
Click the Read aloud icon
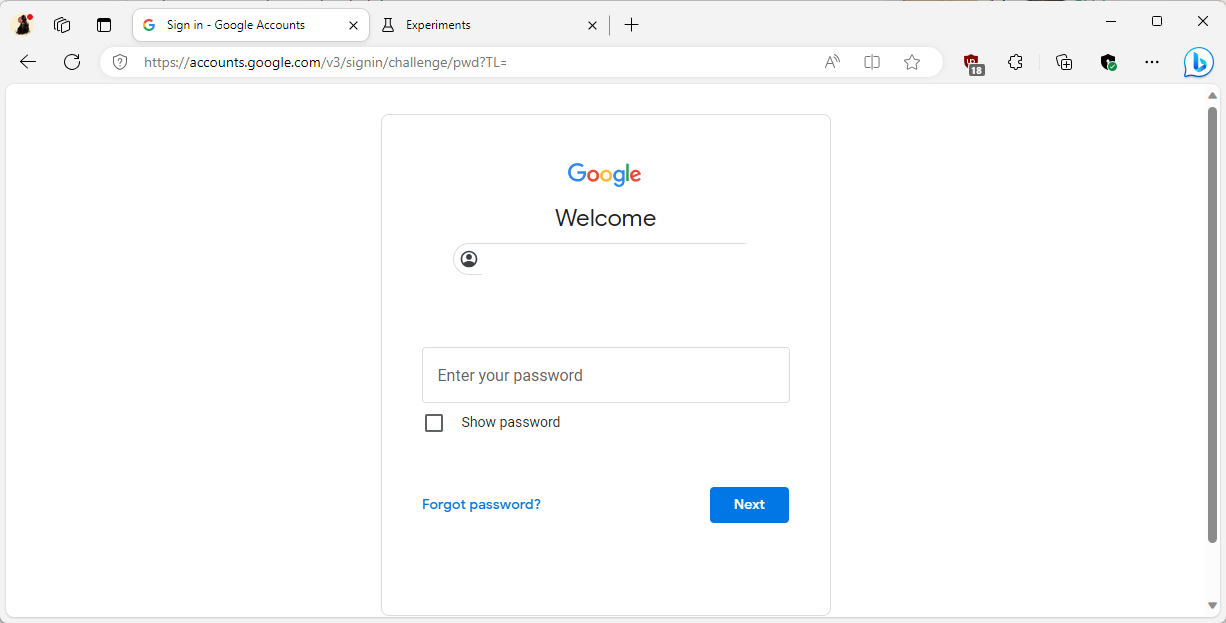[x=832, y=62]
